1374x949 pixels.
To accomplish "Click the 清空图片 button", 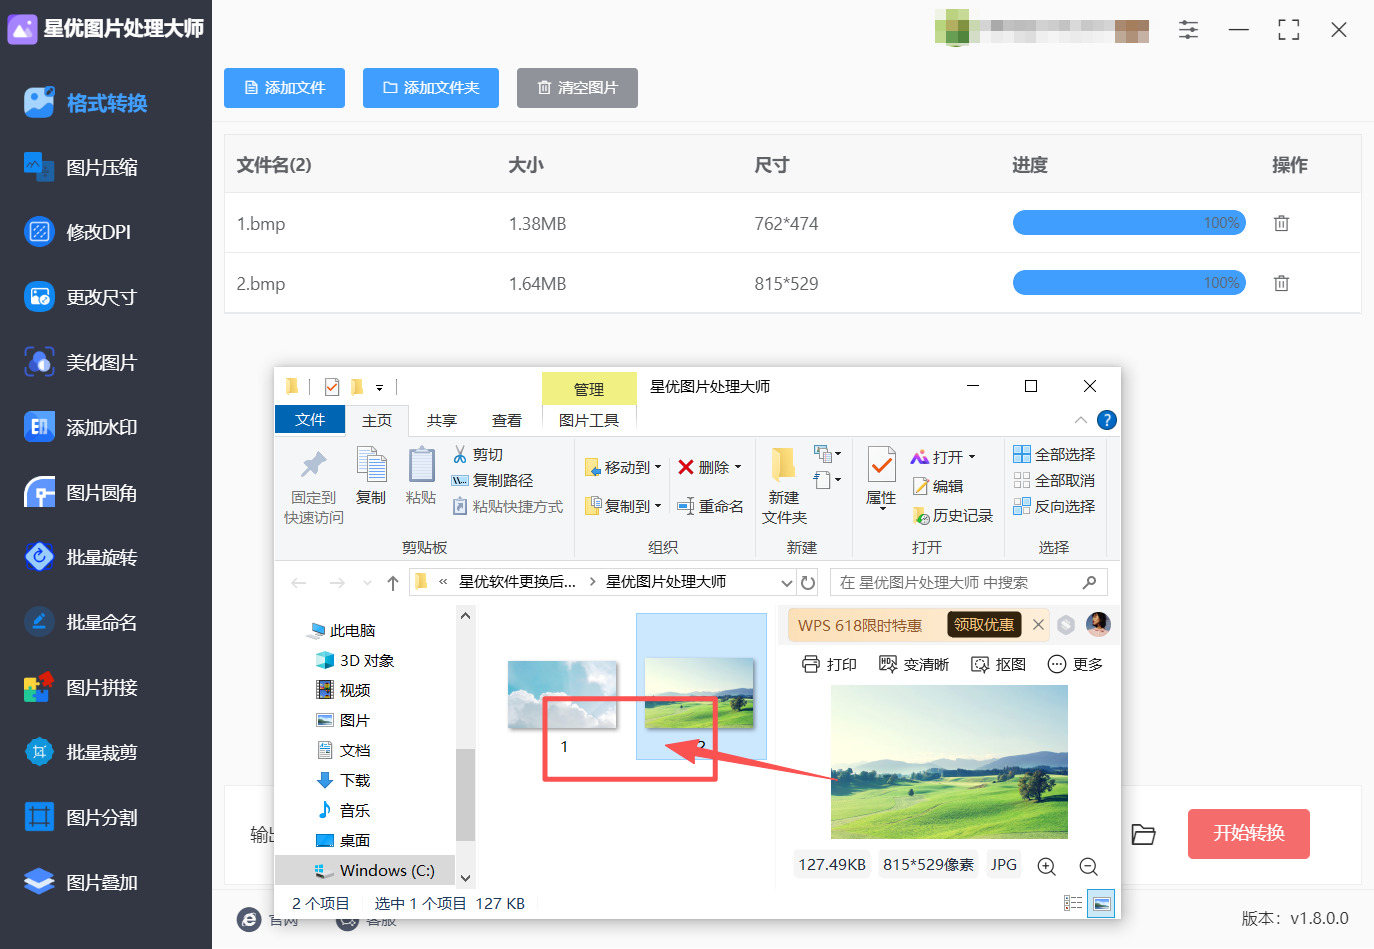I will (577, 88).
